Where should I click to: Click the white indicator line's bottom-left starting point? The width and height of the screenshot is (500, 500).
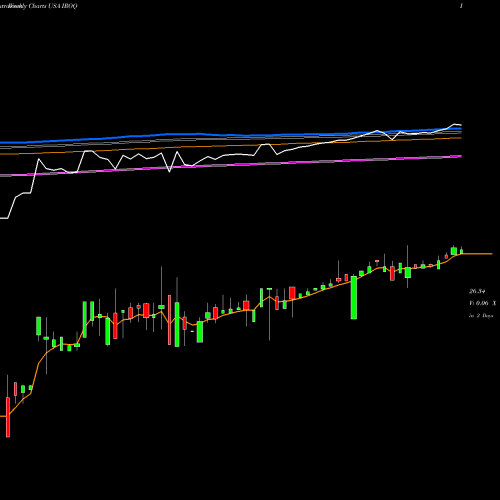(x=4, y=218)
